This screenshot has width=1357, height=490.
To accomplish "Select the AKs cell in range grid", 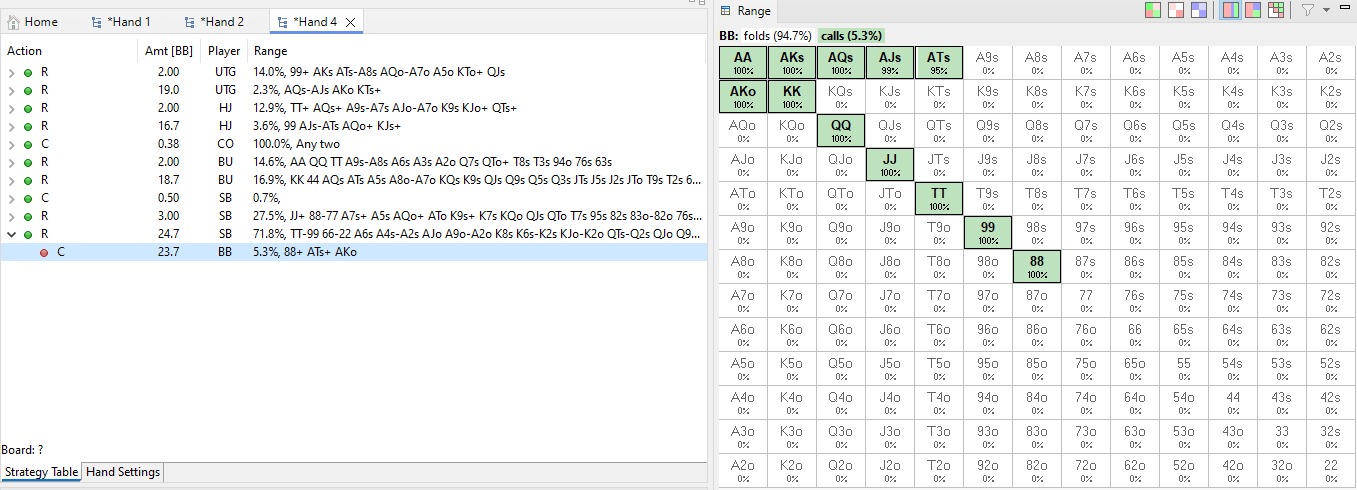I will (x=792, y=63).
